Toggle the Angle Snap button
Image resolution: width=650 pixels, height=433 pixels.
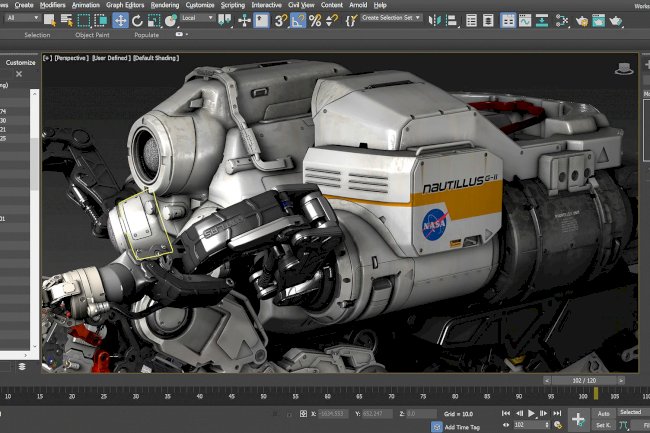point(298,20)
